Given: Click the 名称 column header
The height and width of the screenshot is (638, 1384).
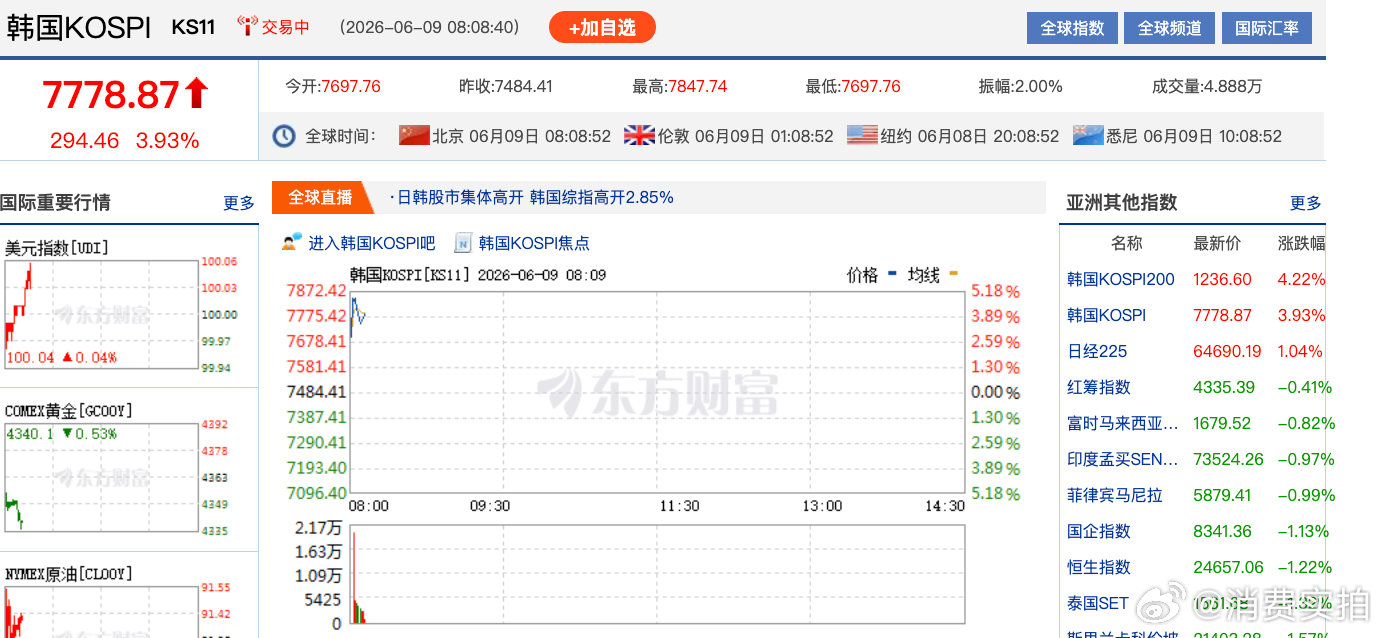Looking at the screenshot, I should [1126, 243].
